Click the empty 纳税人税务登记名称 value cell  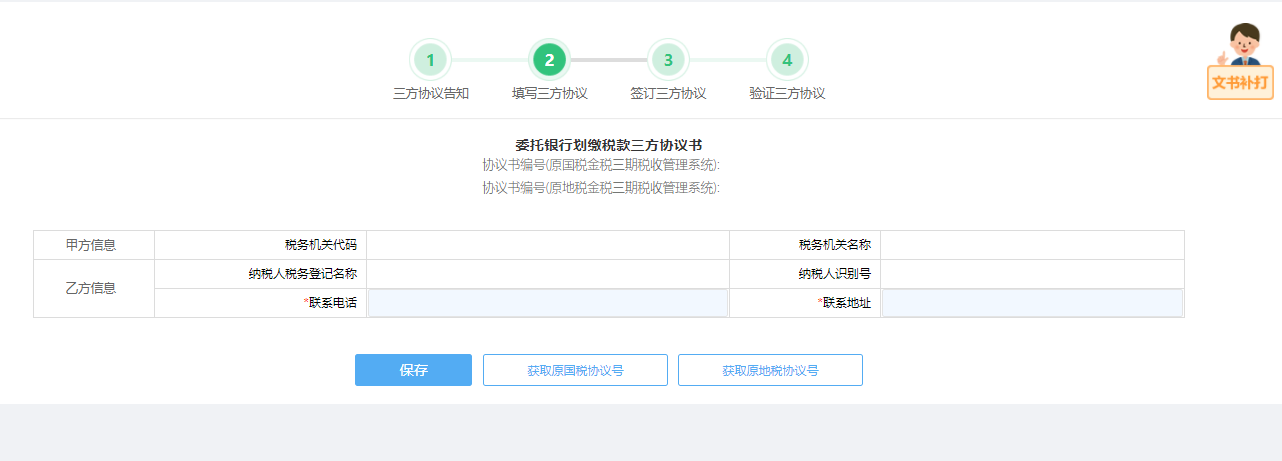point(548,274)
